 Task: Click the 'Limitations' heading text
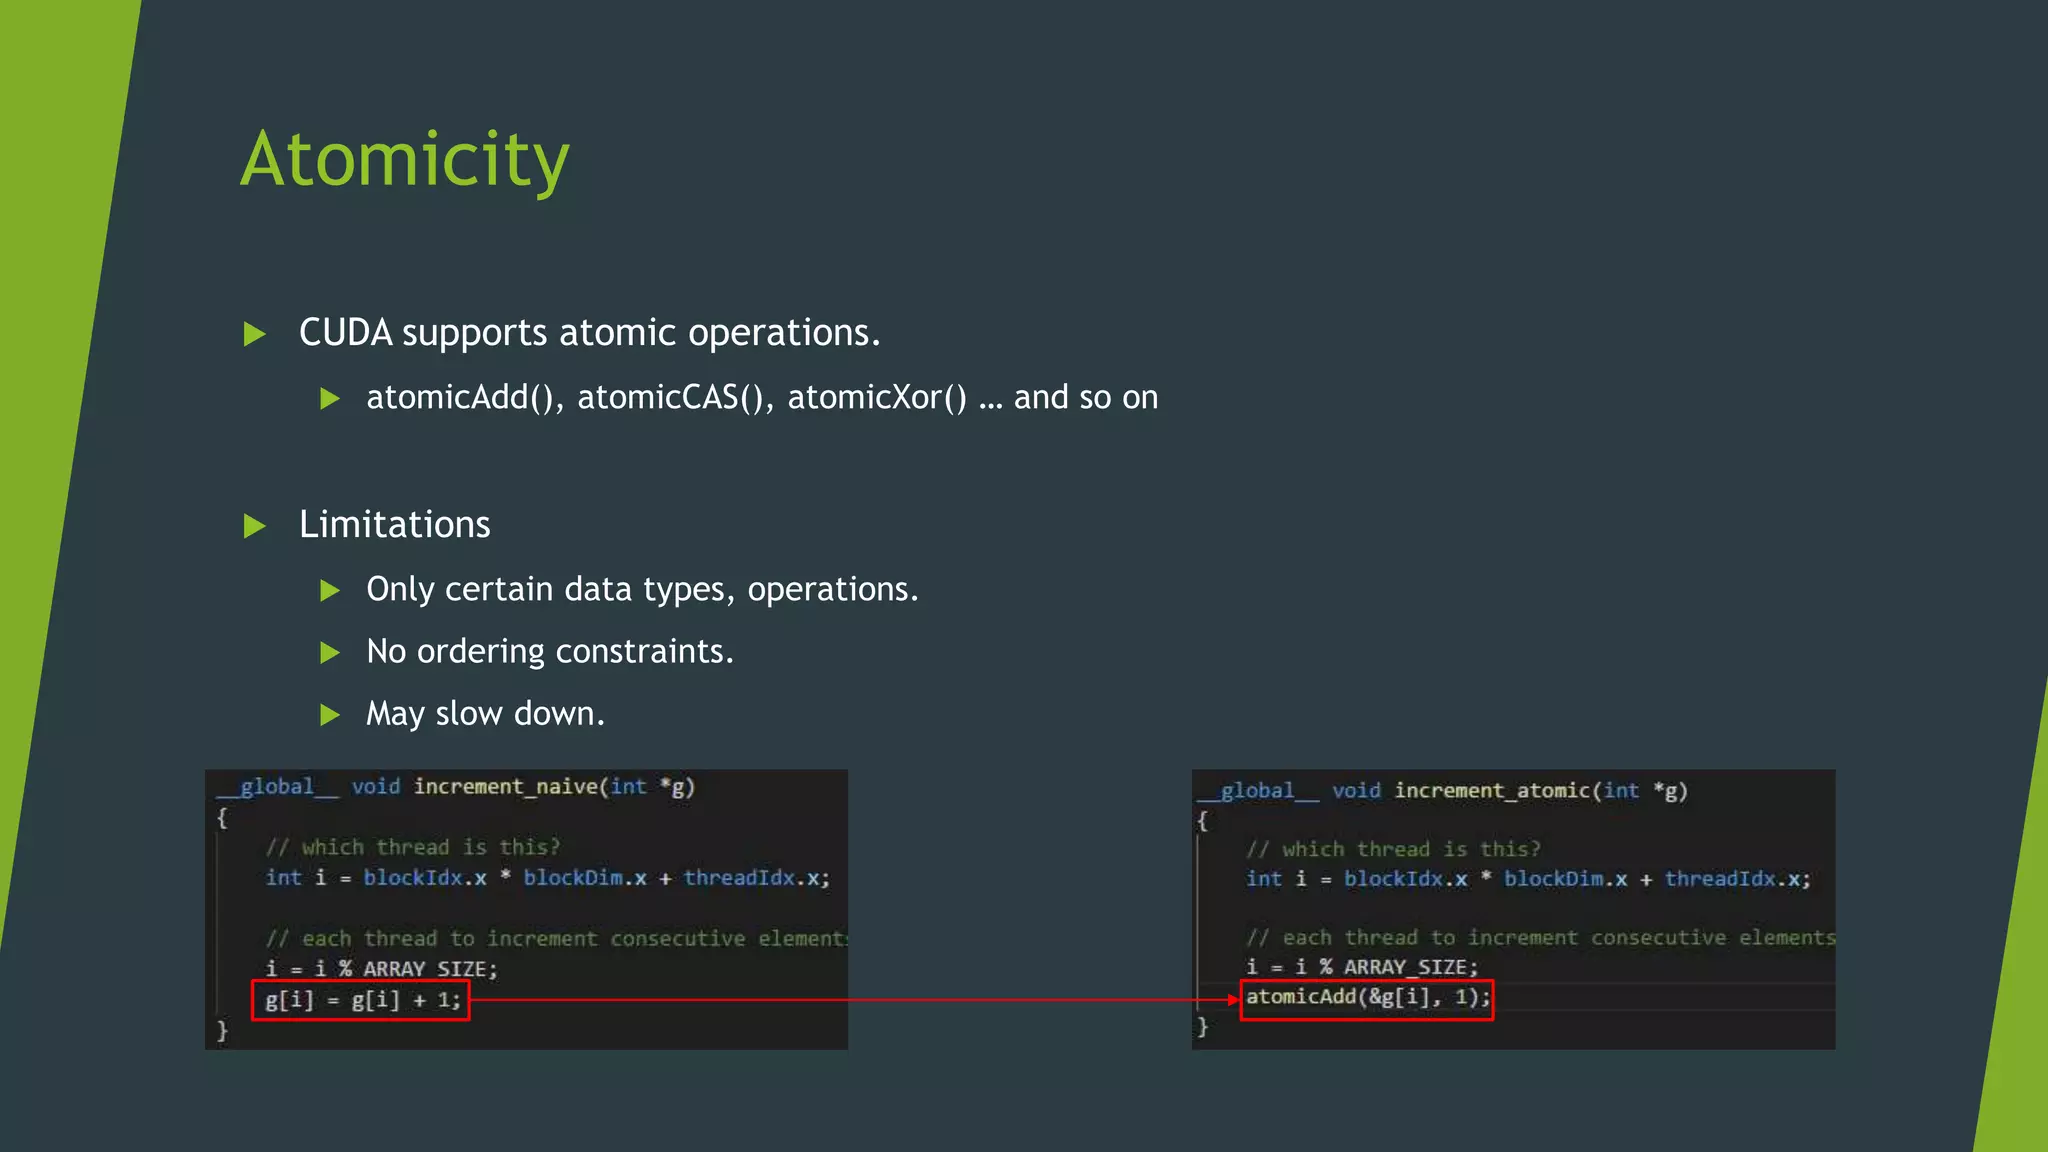(394, 525)
